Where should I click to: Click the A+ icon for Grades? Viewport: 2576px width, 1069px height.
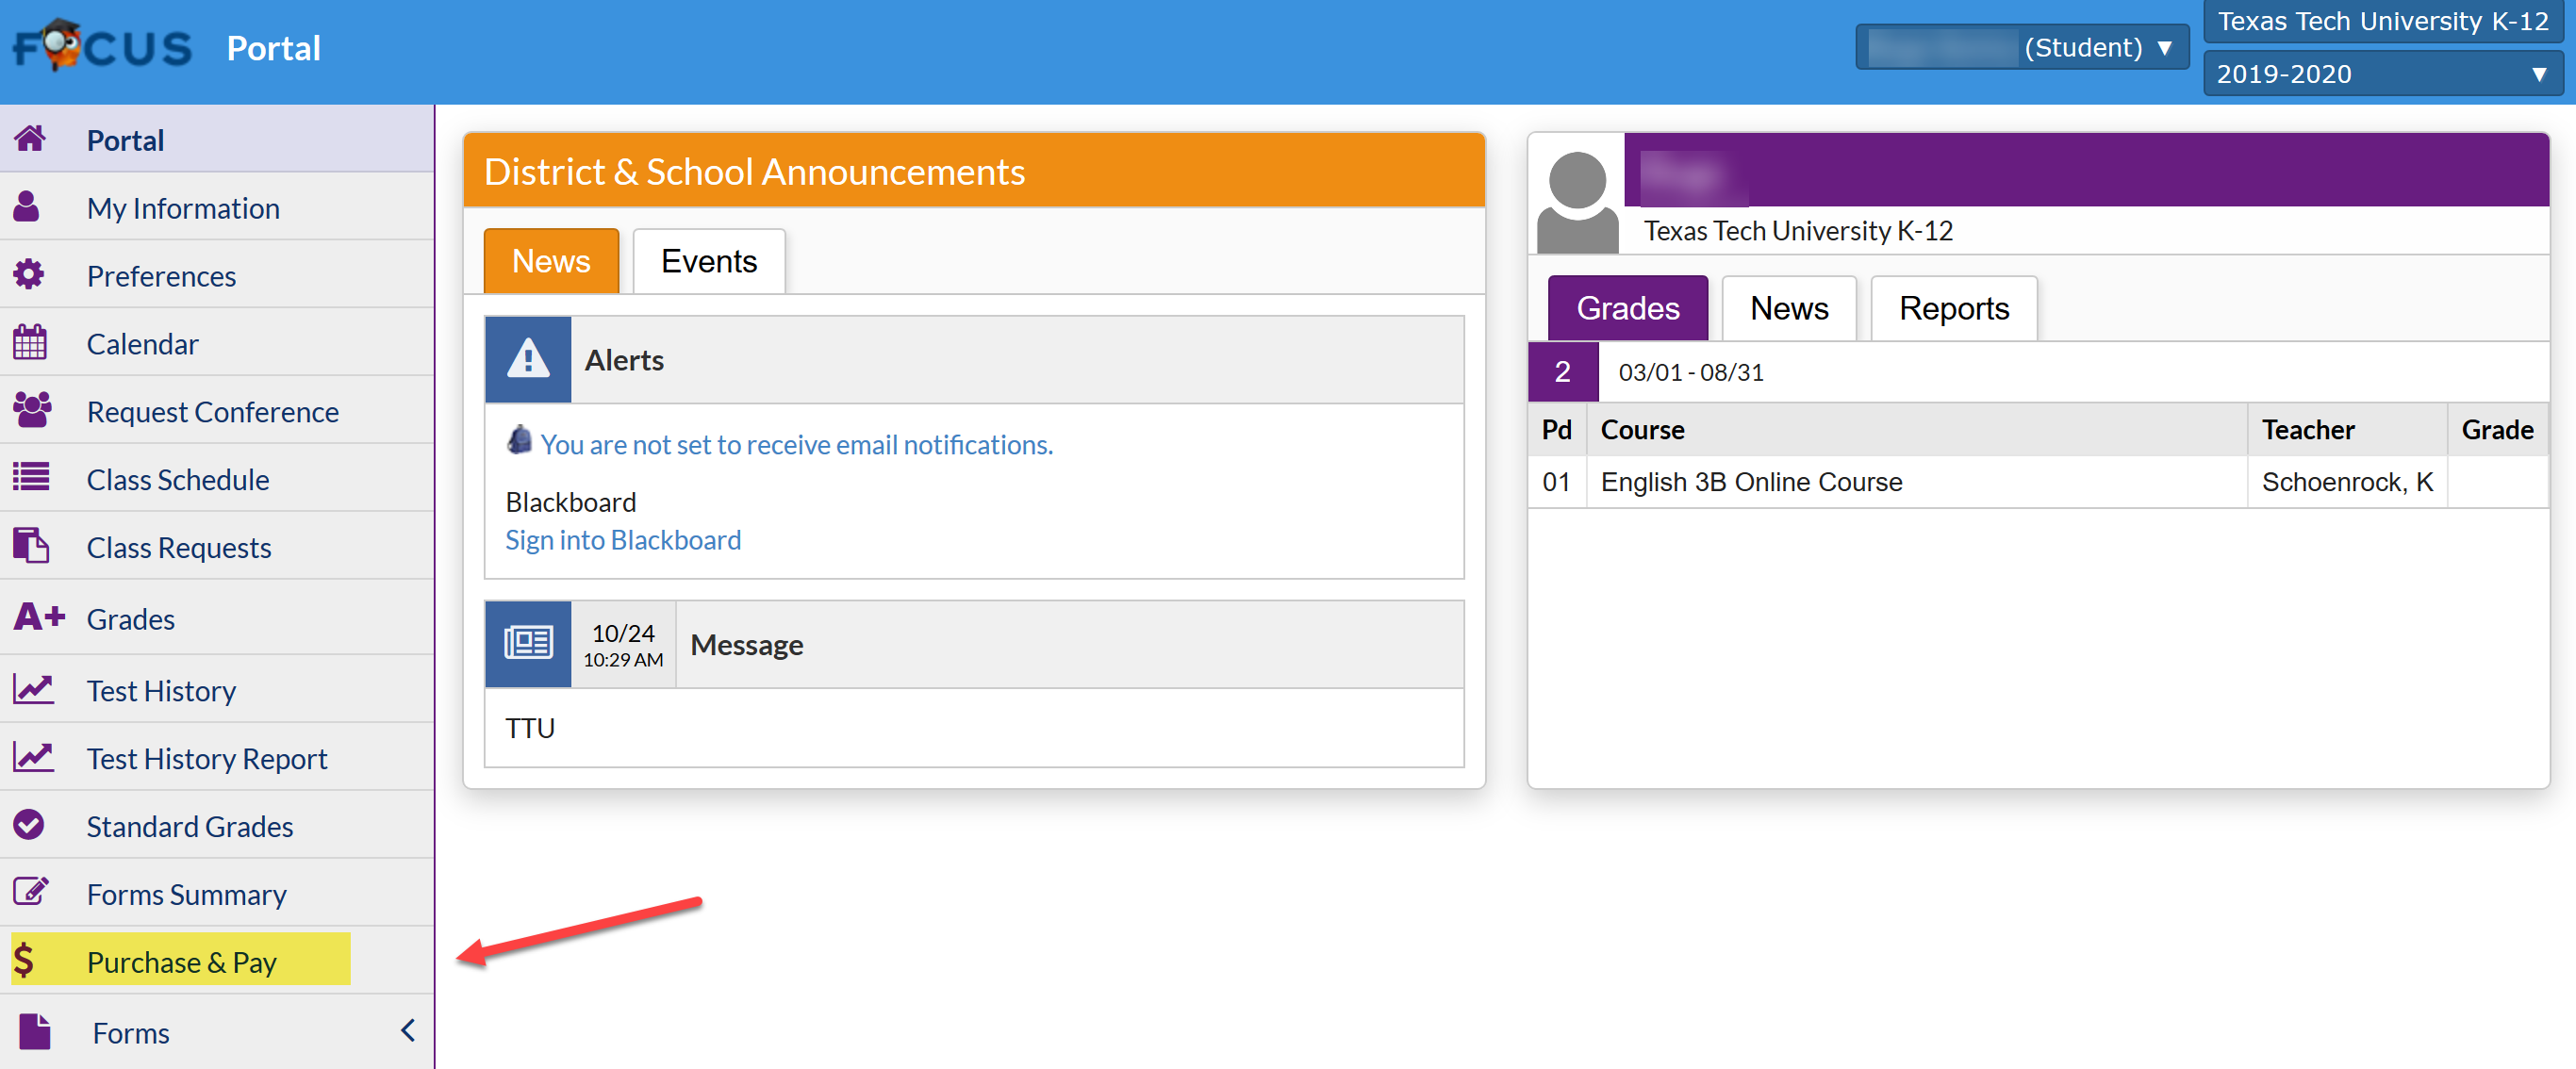tap(39, 616)
